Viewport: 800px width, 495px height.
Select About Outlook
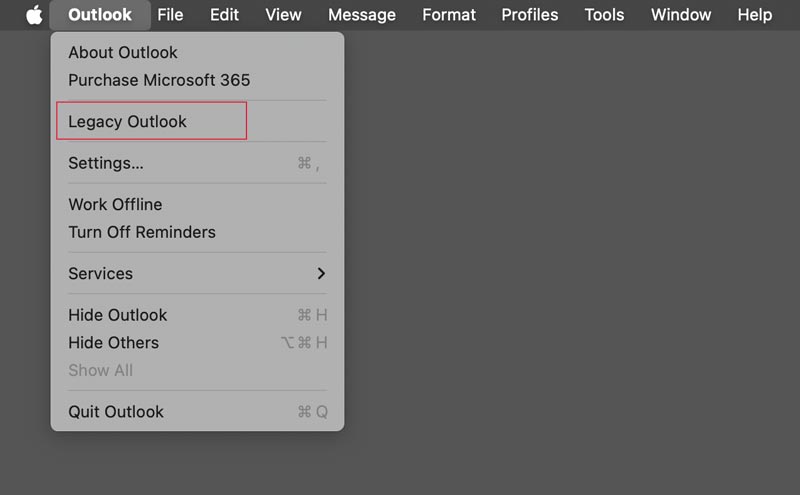coord(122,52)
